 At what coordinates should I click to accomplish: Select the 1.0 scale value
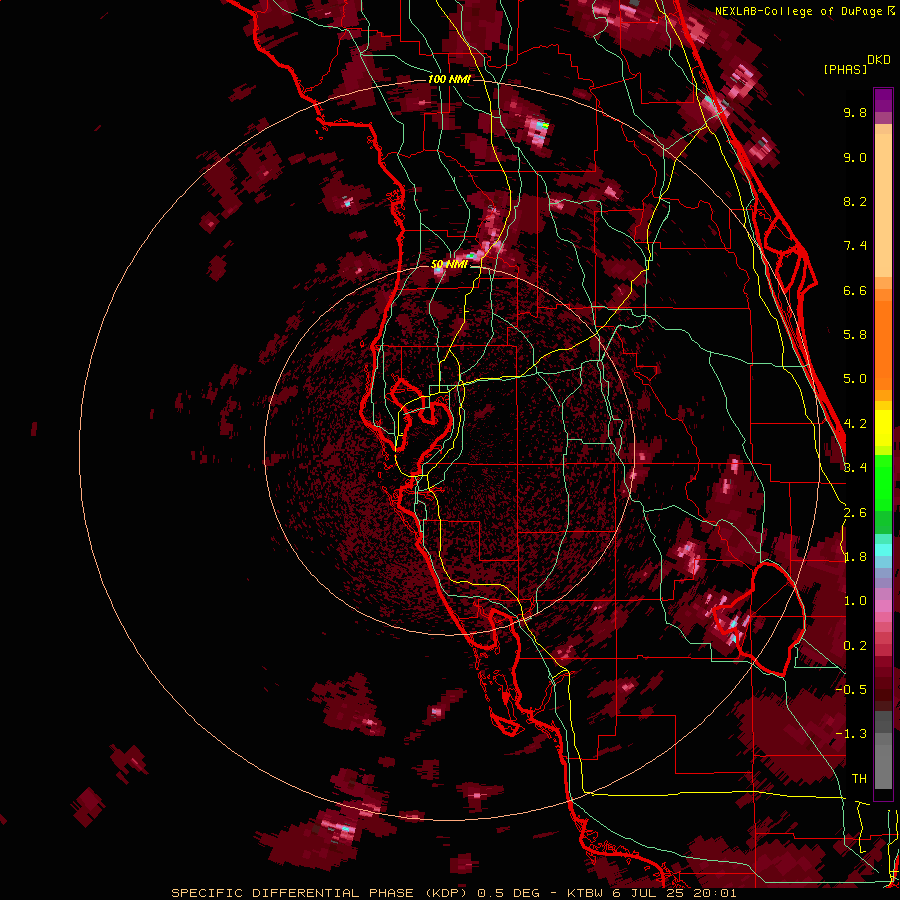[x=855, y=601]
